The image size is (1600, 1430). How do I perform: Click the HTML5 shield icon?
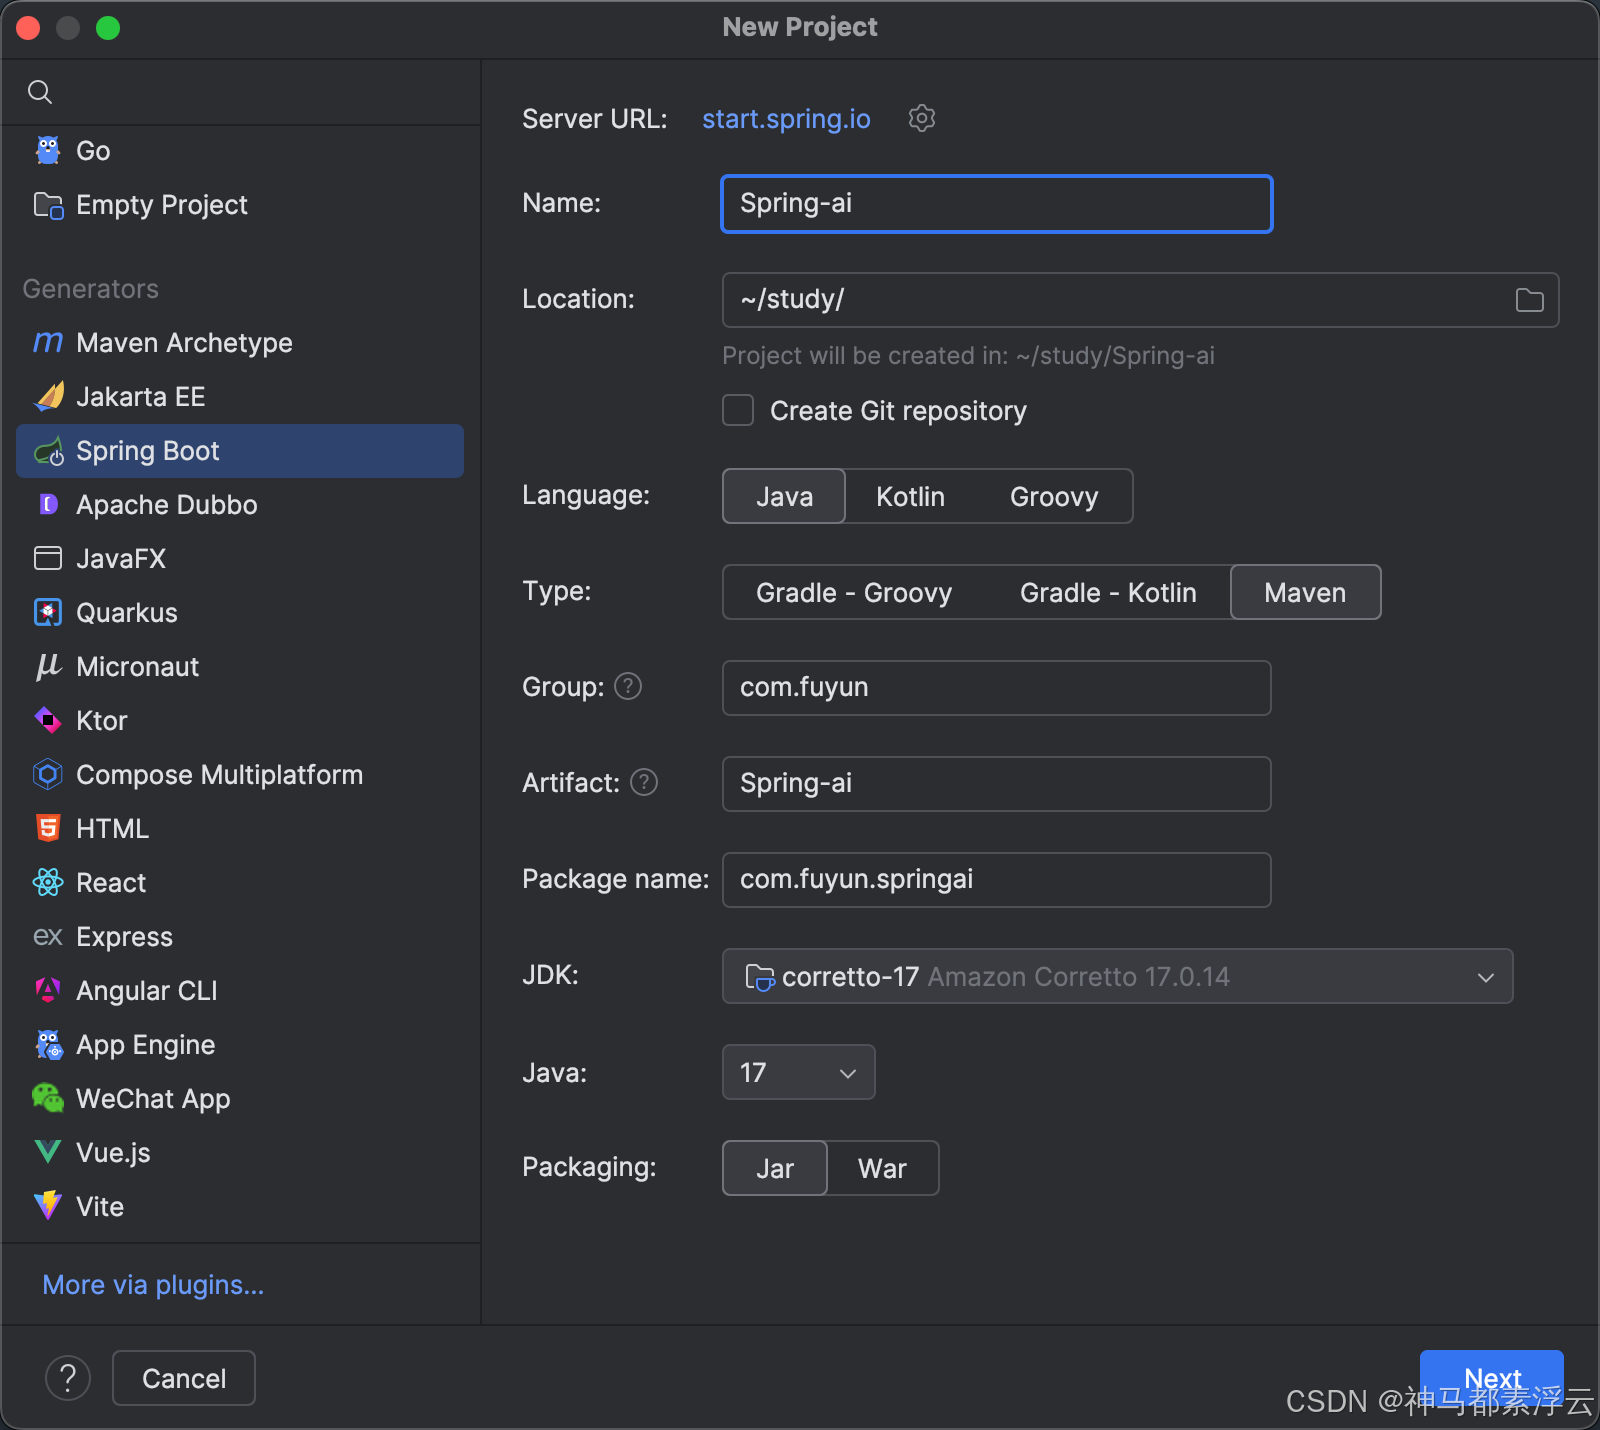(48, 828)
